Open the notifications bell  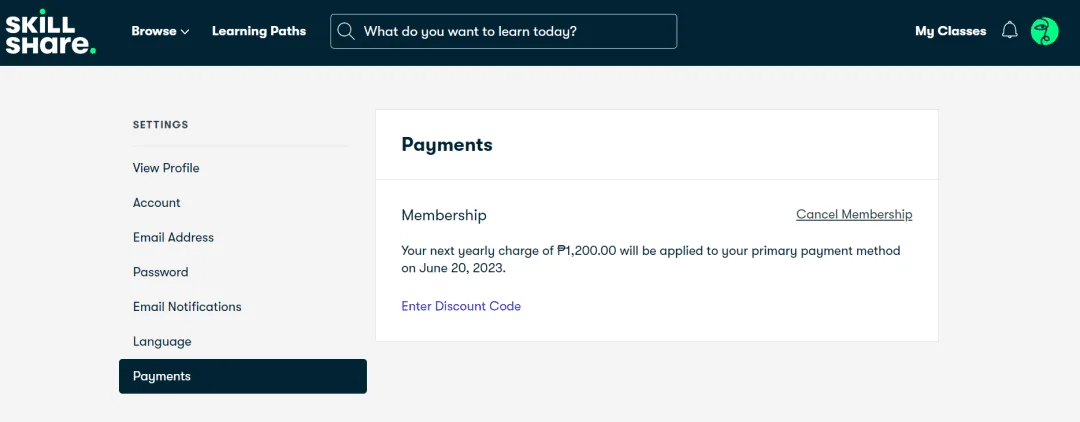pos(1009,31)
